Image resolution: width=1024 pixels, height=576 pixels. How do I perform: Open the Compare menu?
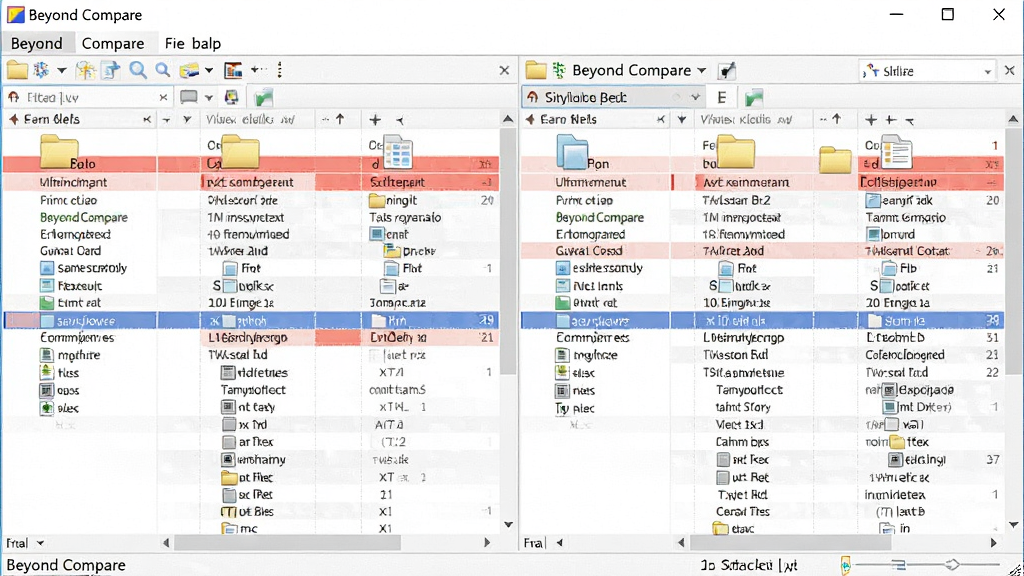click(x=112, y=43)
